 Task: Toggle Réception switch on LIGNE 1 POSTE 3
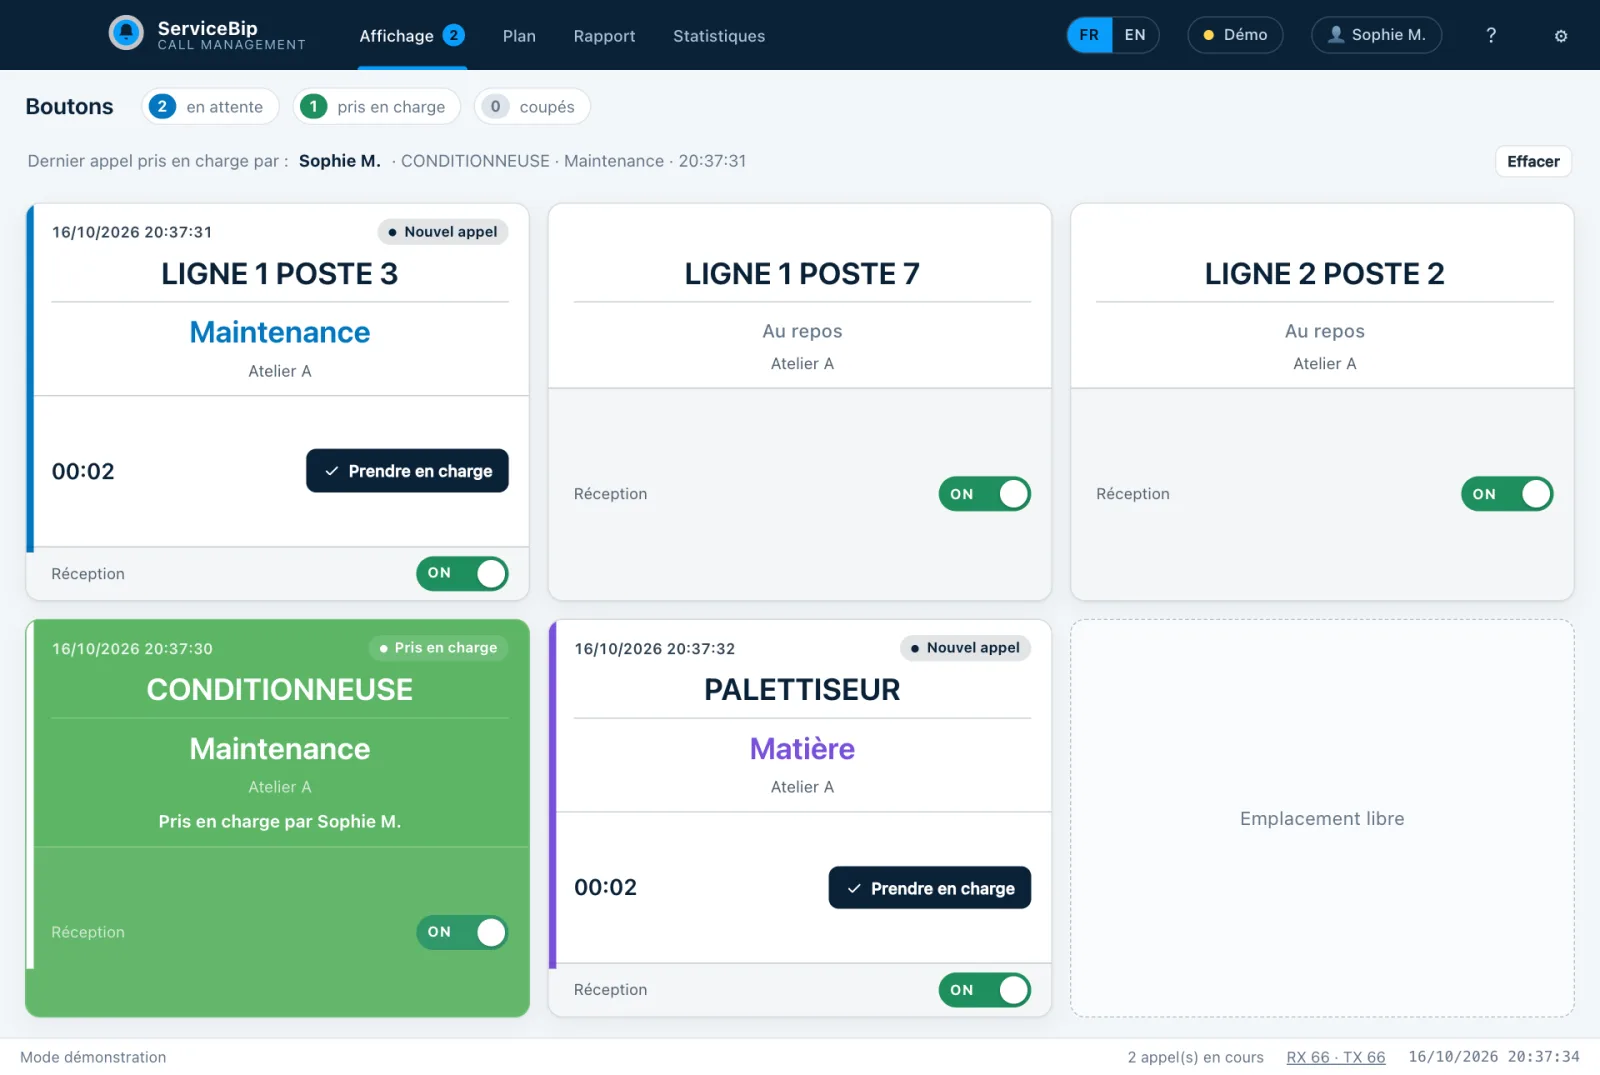pyautogui.click(x=462, y=574)
